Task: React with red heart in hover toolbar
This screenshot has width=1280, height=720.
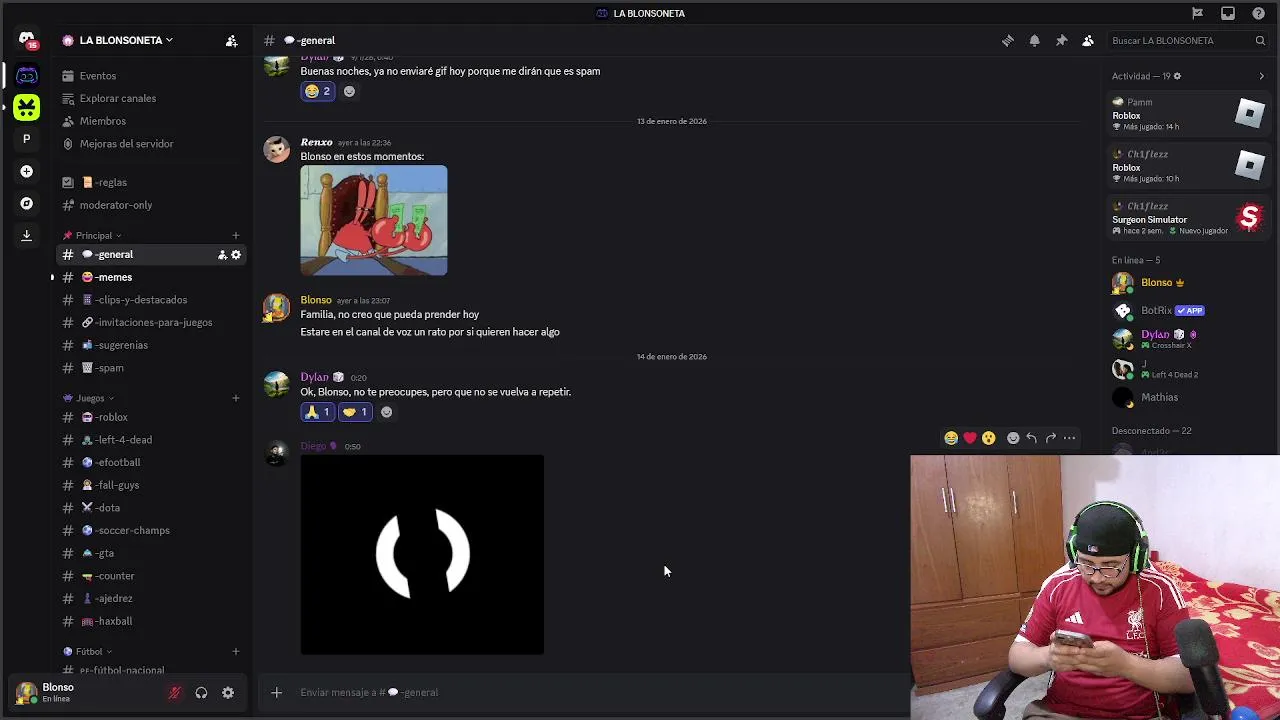Action: pos(970,438)
